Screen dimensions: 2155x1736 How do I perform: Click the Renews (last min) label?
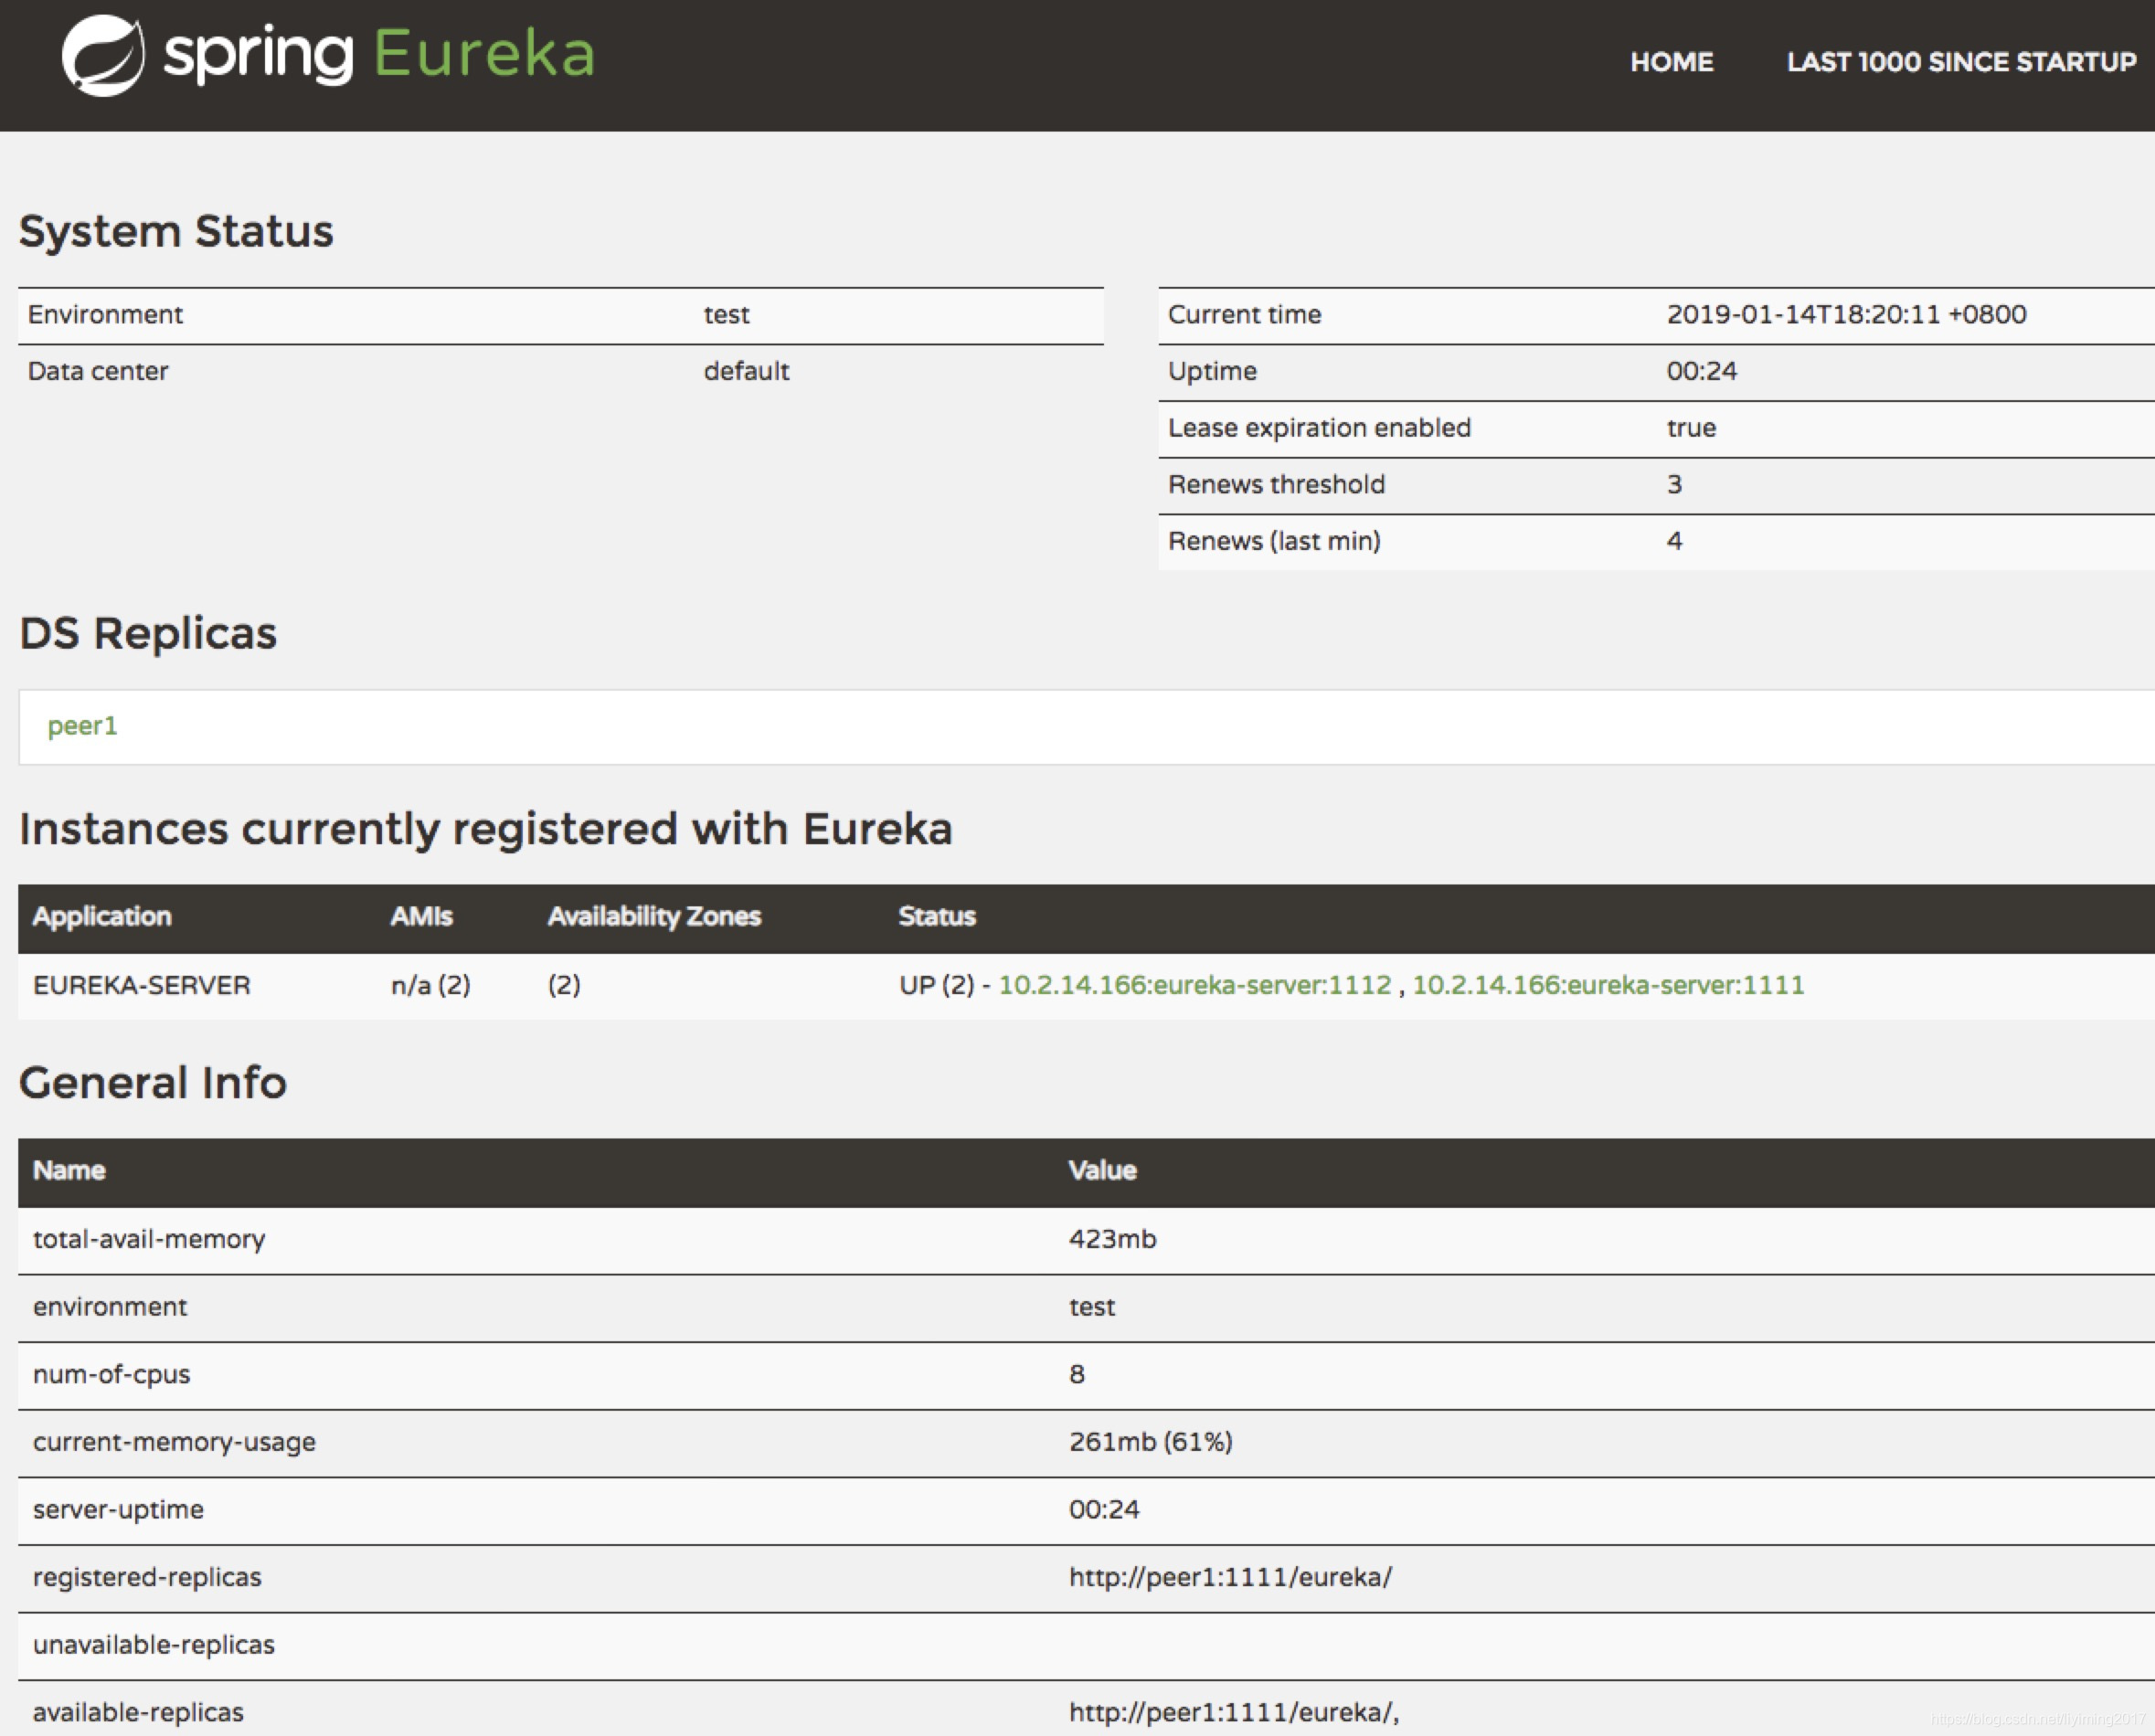coord(1274,541)
